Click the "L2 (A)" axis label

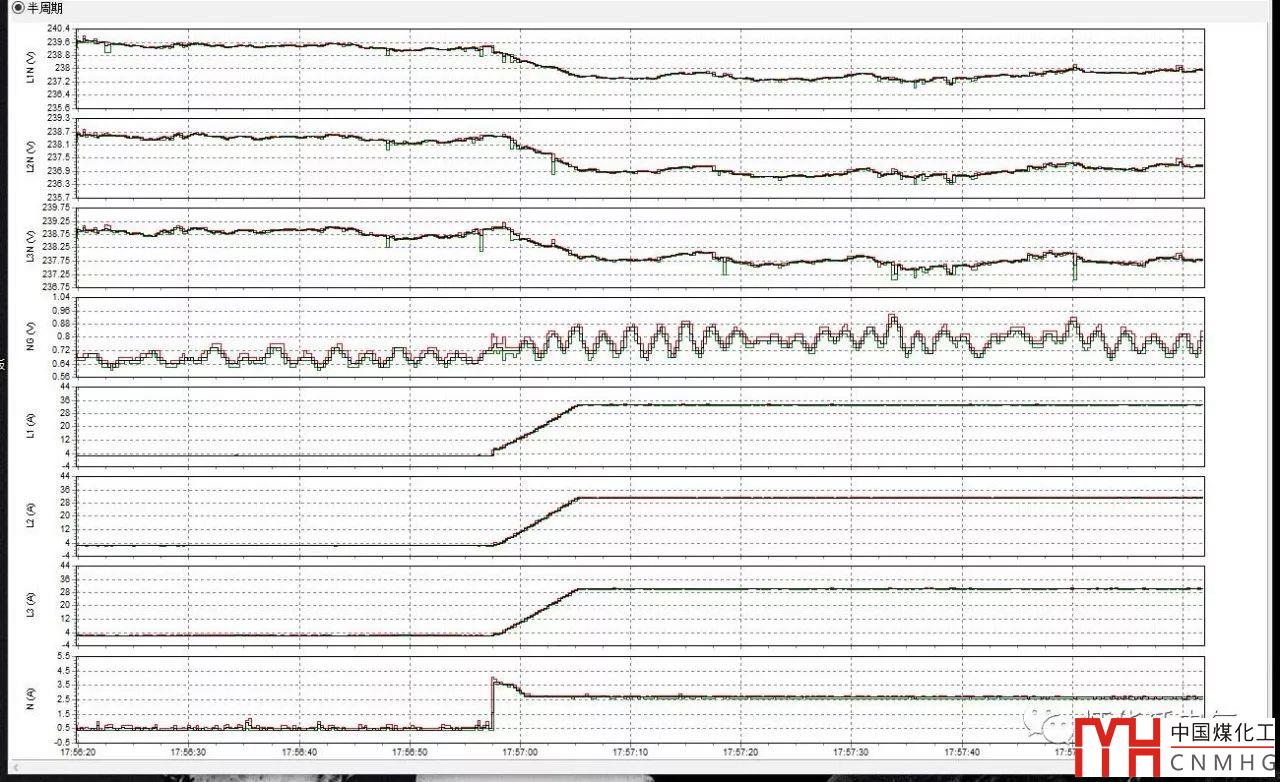(32, 516)
